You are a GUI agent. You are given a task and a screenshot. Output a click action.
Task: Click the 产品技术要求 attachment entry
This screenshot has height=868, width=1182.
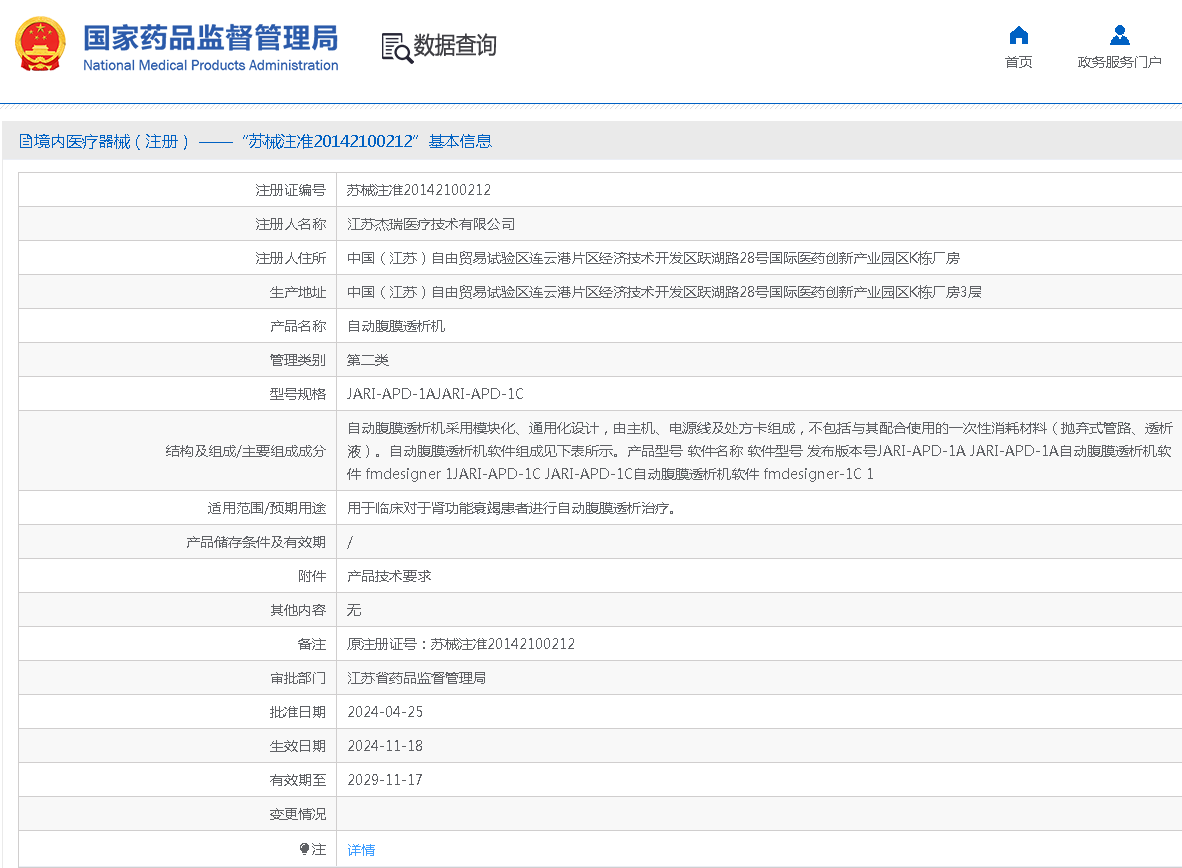tap(389, 576)
